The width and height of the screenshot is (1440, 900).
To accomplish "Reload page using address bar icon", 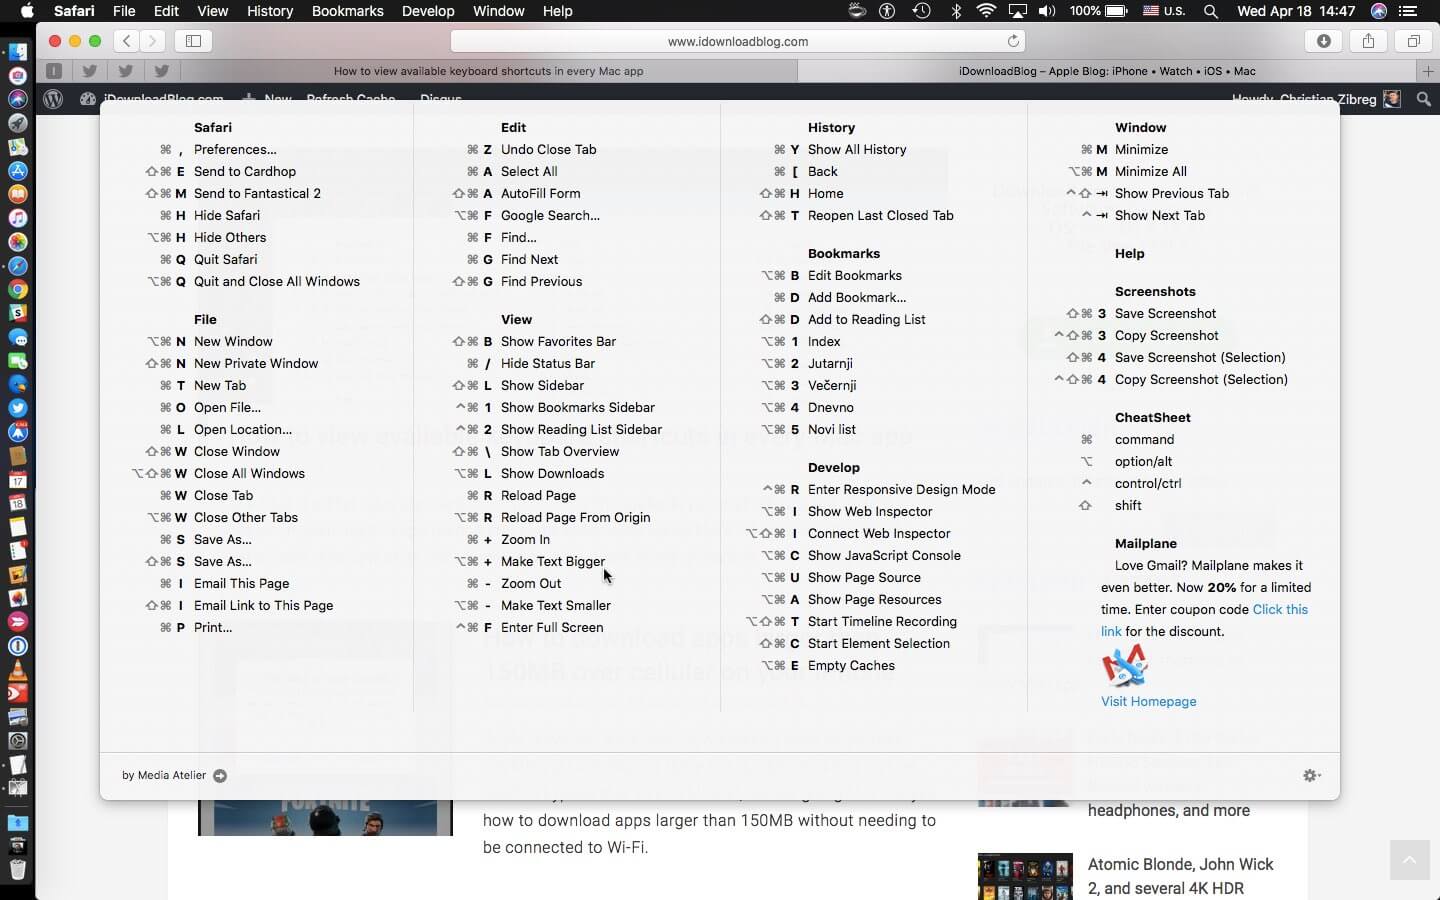I will tap(1013, 41).
